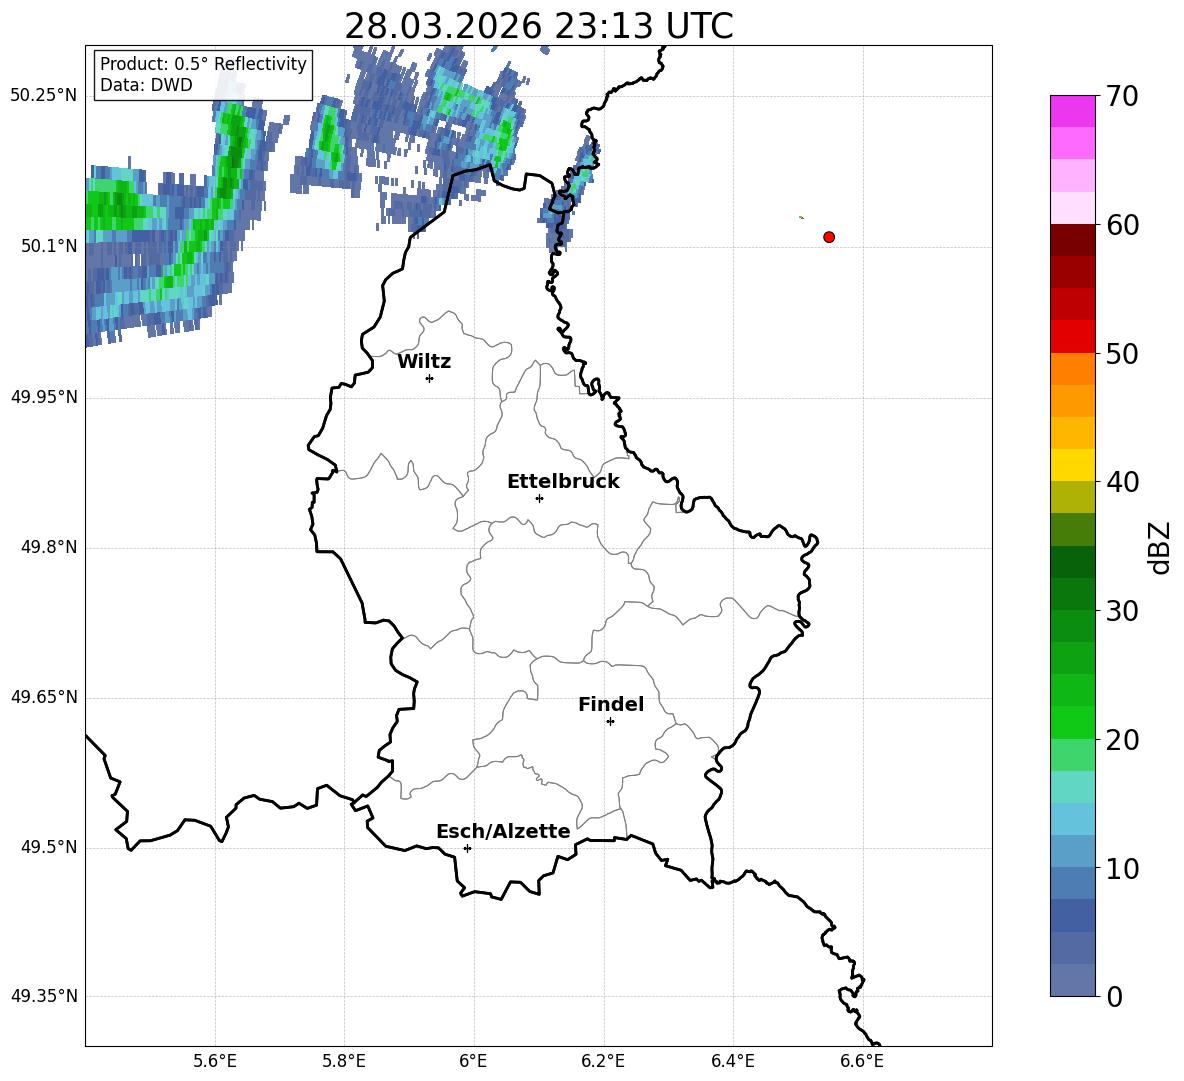
Task: Click the red dot station marker
Action: click(x=829, y=237)
